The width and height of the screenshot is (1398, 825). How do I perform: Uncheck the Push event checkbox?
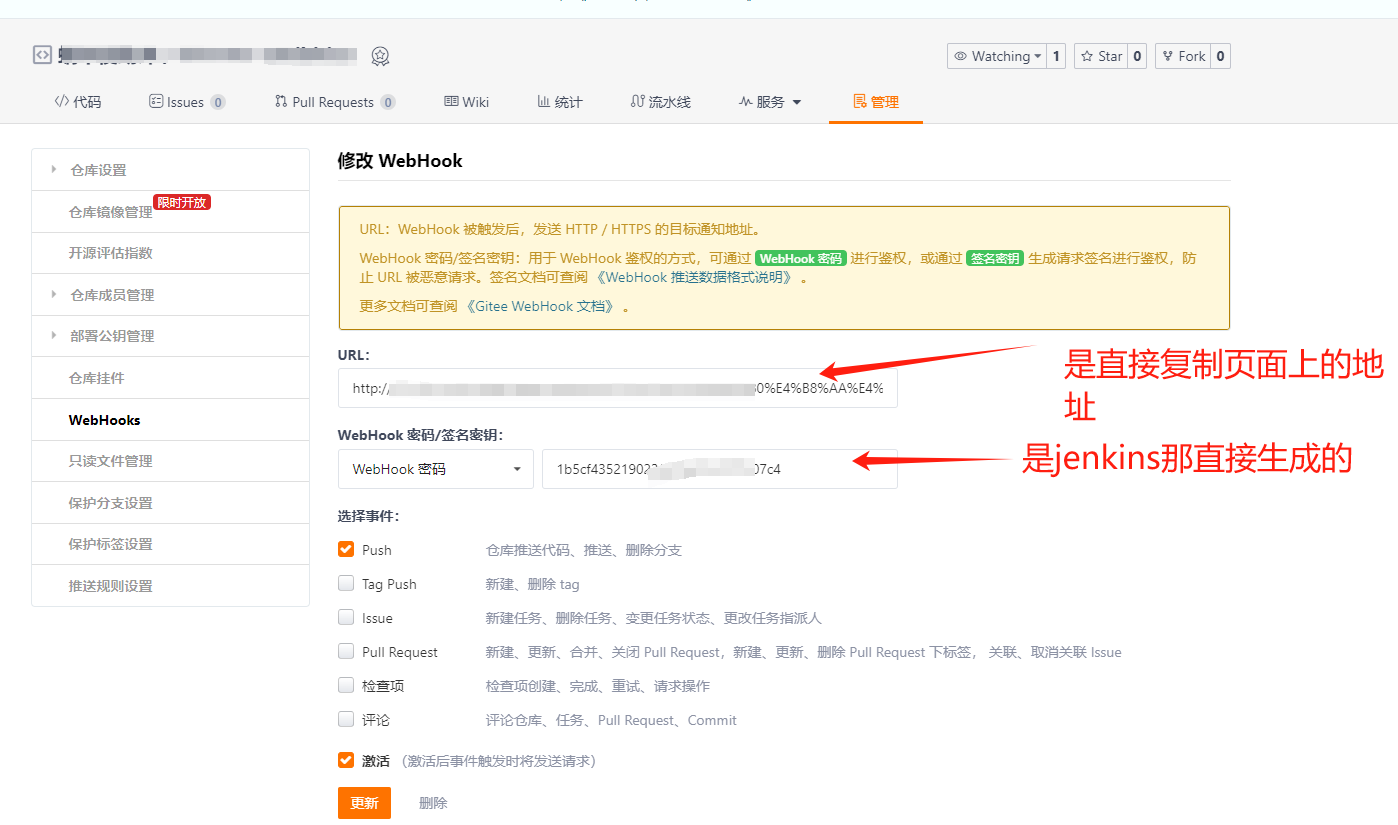click(346, 549)
